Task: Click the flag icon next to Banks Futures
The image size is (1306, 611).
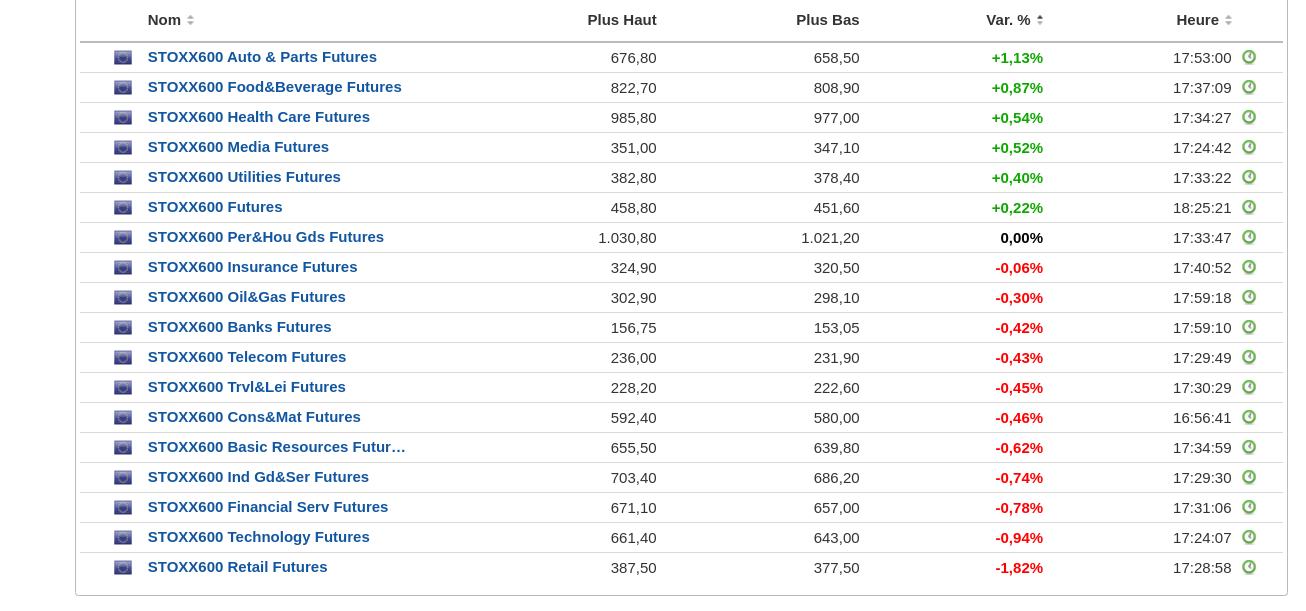Action: point(123,328)
